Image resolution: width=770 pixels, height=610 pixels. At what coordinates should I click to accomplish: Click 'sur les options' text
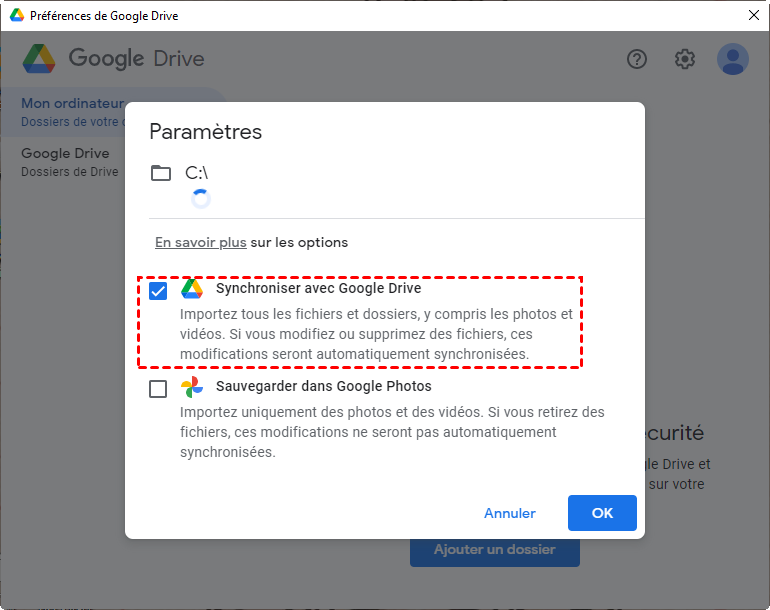(x=299, y=242)
